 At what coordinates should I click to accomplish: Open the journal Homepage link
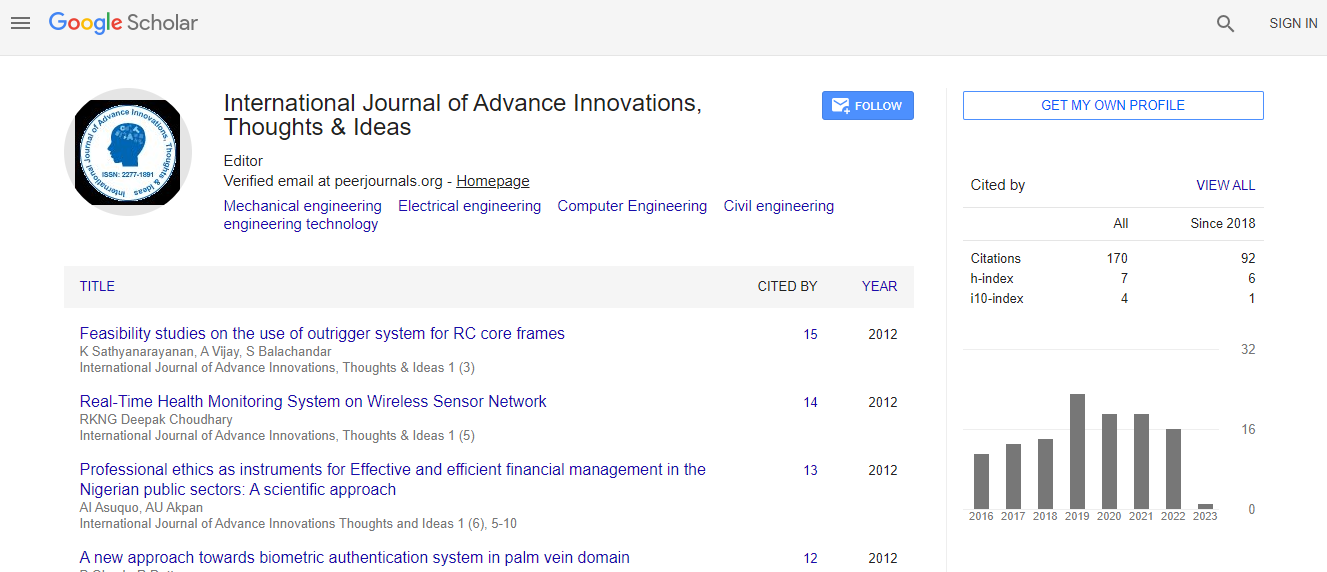[x=492, y=181]
